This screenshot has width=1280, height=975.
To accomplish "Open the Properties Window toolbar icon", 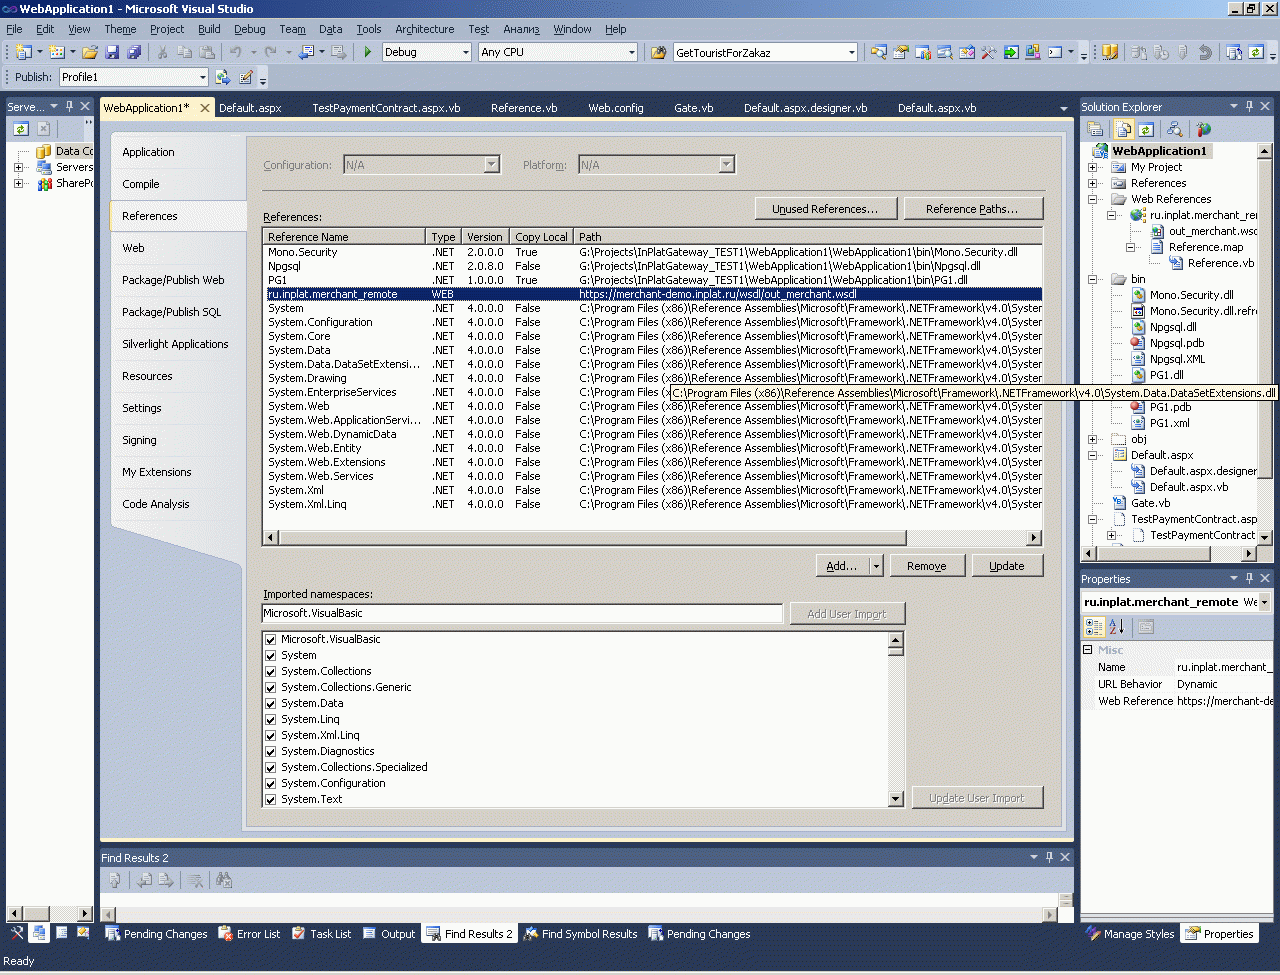I will click(901, 52).
